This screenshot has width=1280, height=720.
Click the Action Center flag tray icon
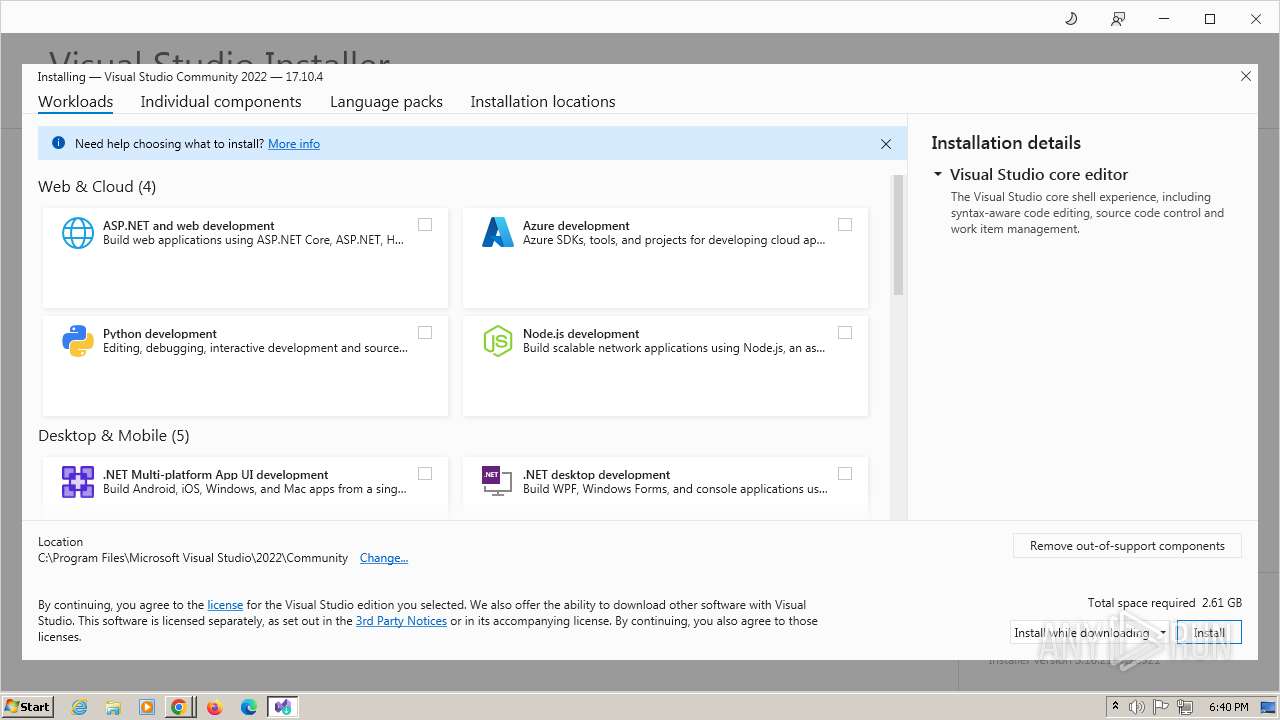(1162, 707)
